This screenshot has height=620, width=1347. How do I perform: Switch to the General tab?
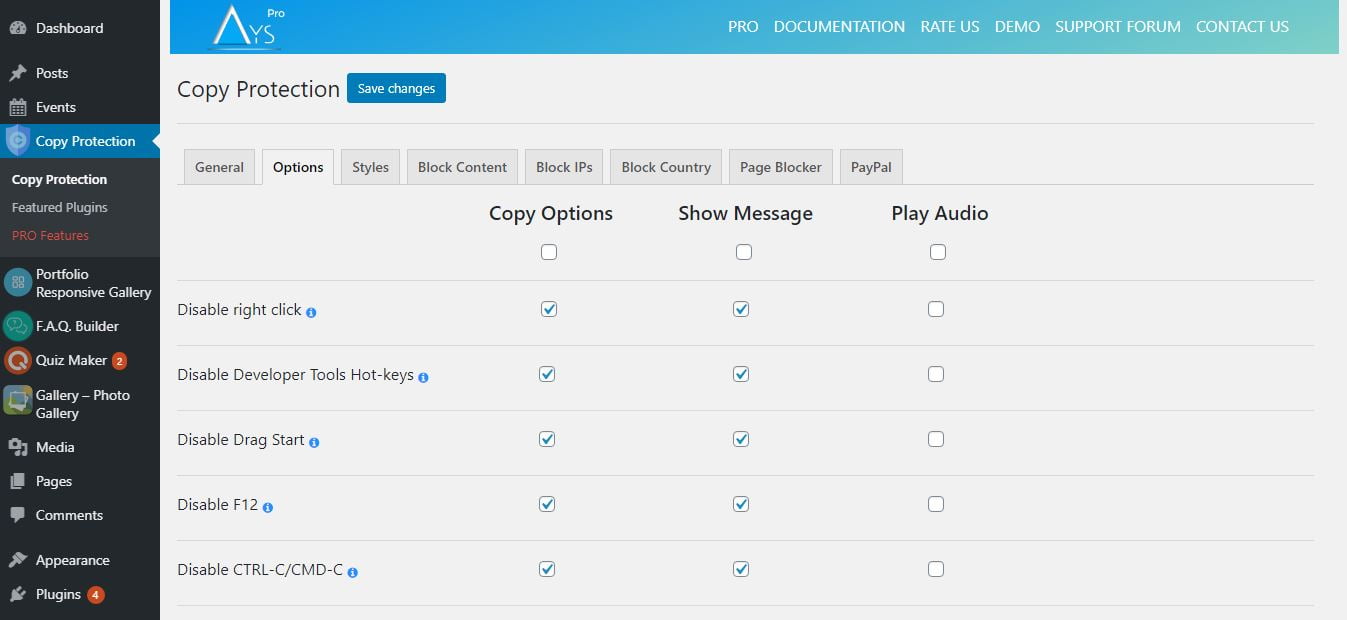[x=219, y=167]
